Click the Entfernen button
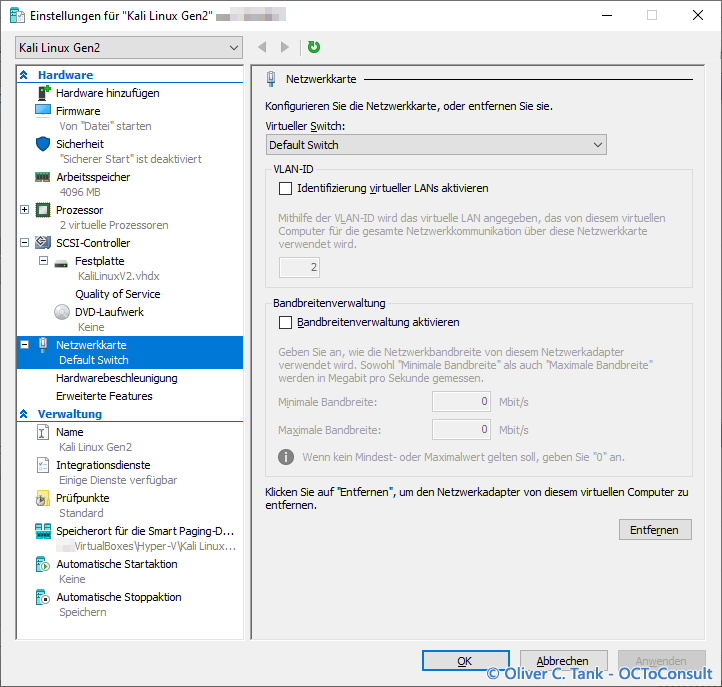Viewport: 722px width, 687px height. coord(655,530)
